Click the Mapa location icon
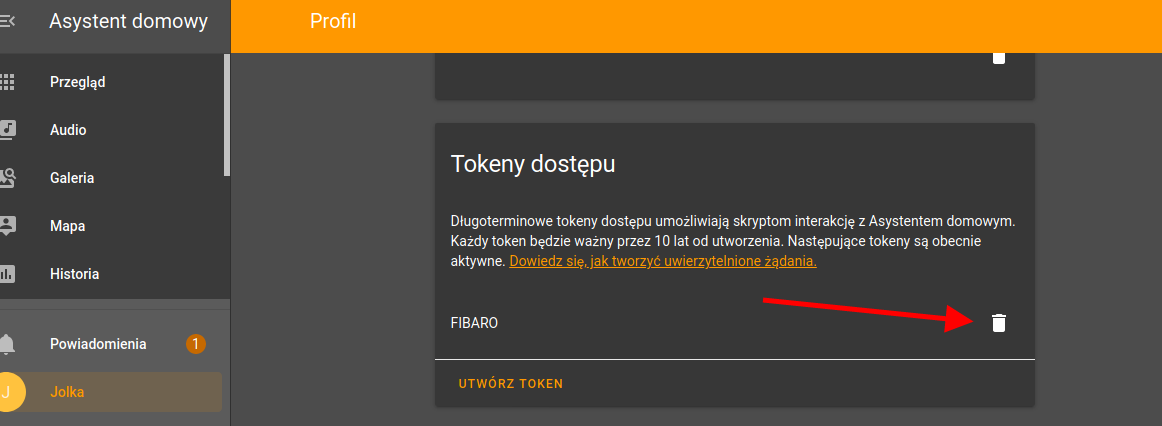 point(7,226)
